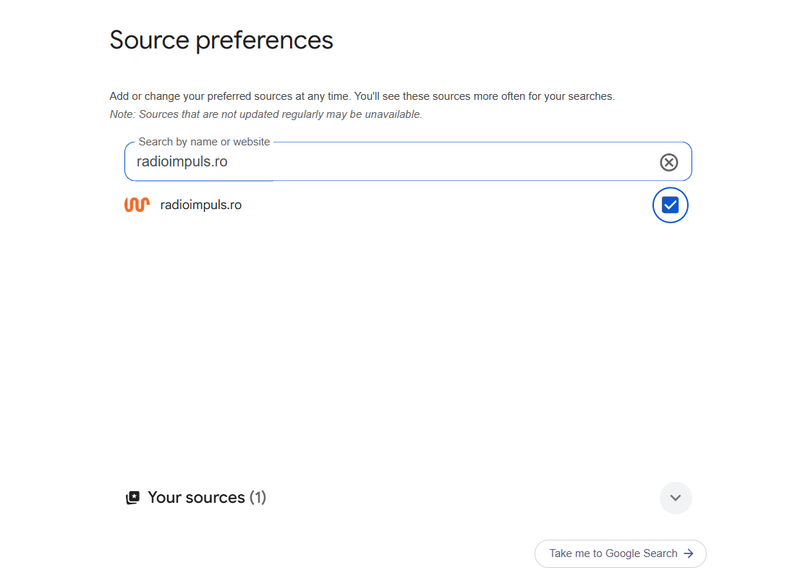Click the arrow icon in Google Search button
800x586 pixels.
click(689, 553)
